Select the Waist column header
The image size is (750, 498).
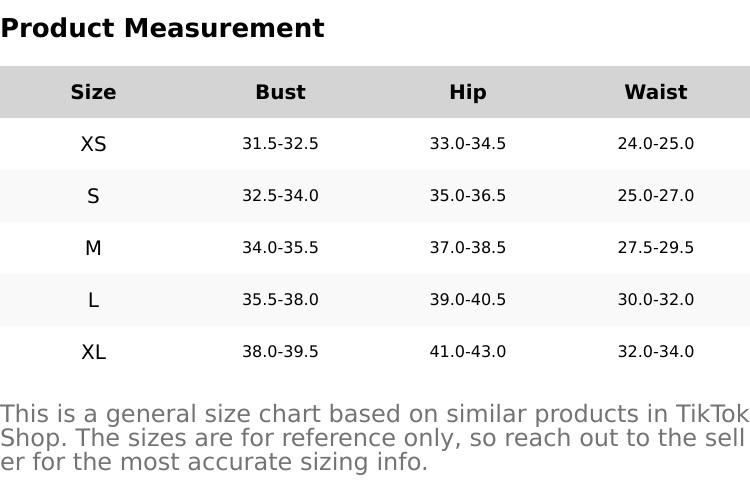point(655,93)
